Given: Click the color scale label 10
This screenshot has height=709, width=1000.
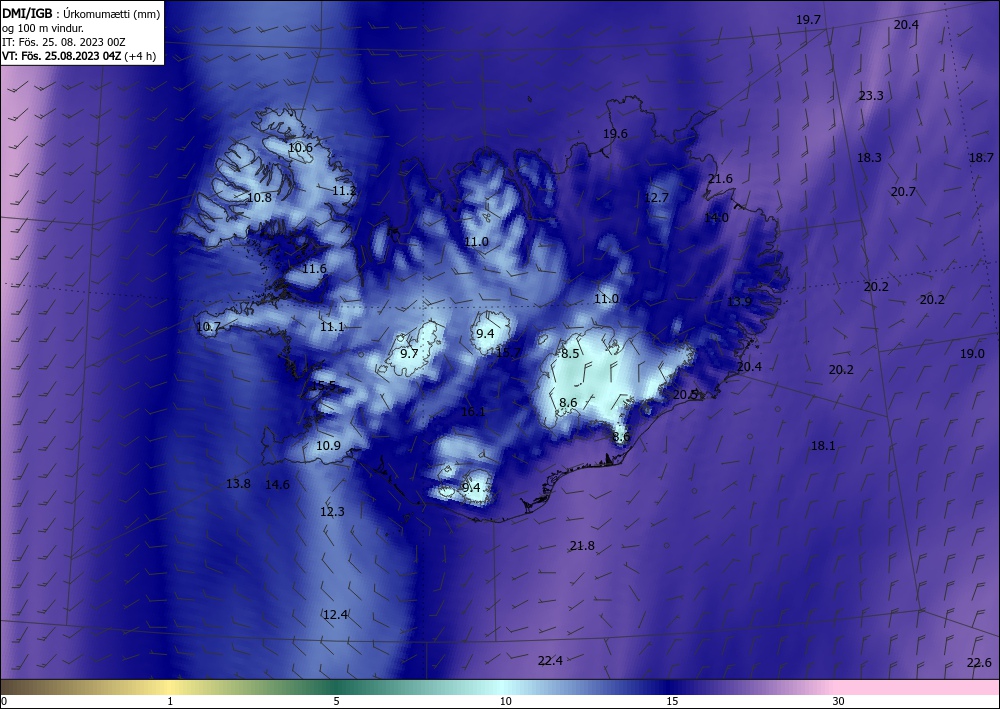Looking at the screenshot, I should 505,701.
